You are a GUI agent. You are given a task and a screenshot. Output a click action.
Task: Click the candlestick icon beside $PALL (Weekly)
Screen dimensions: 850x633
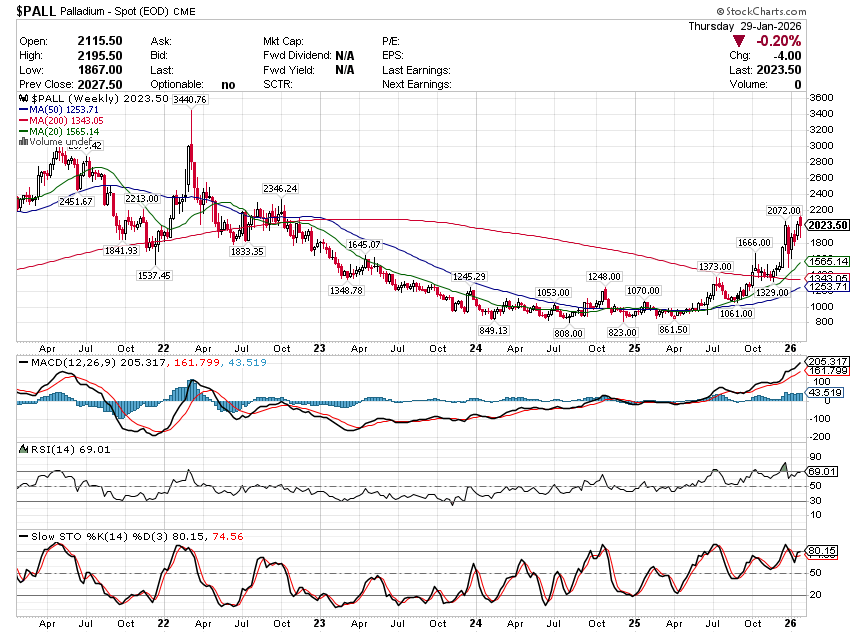click(24, 100)
